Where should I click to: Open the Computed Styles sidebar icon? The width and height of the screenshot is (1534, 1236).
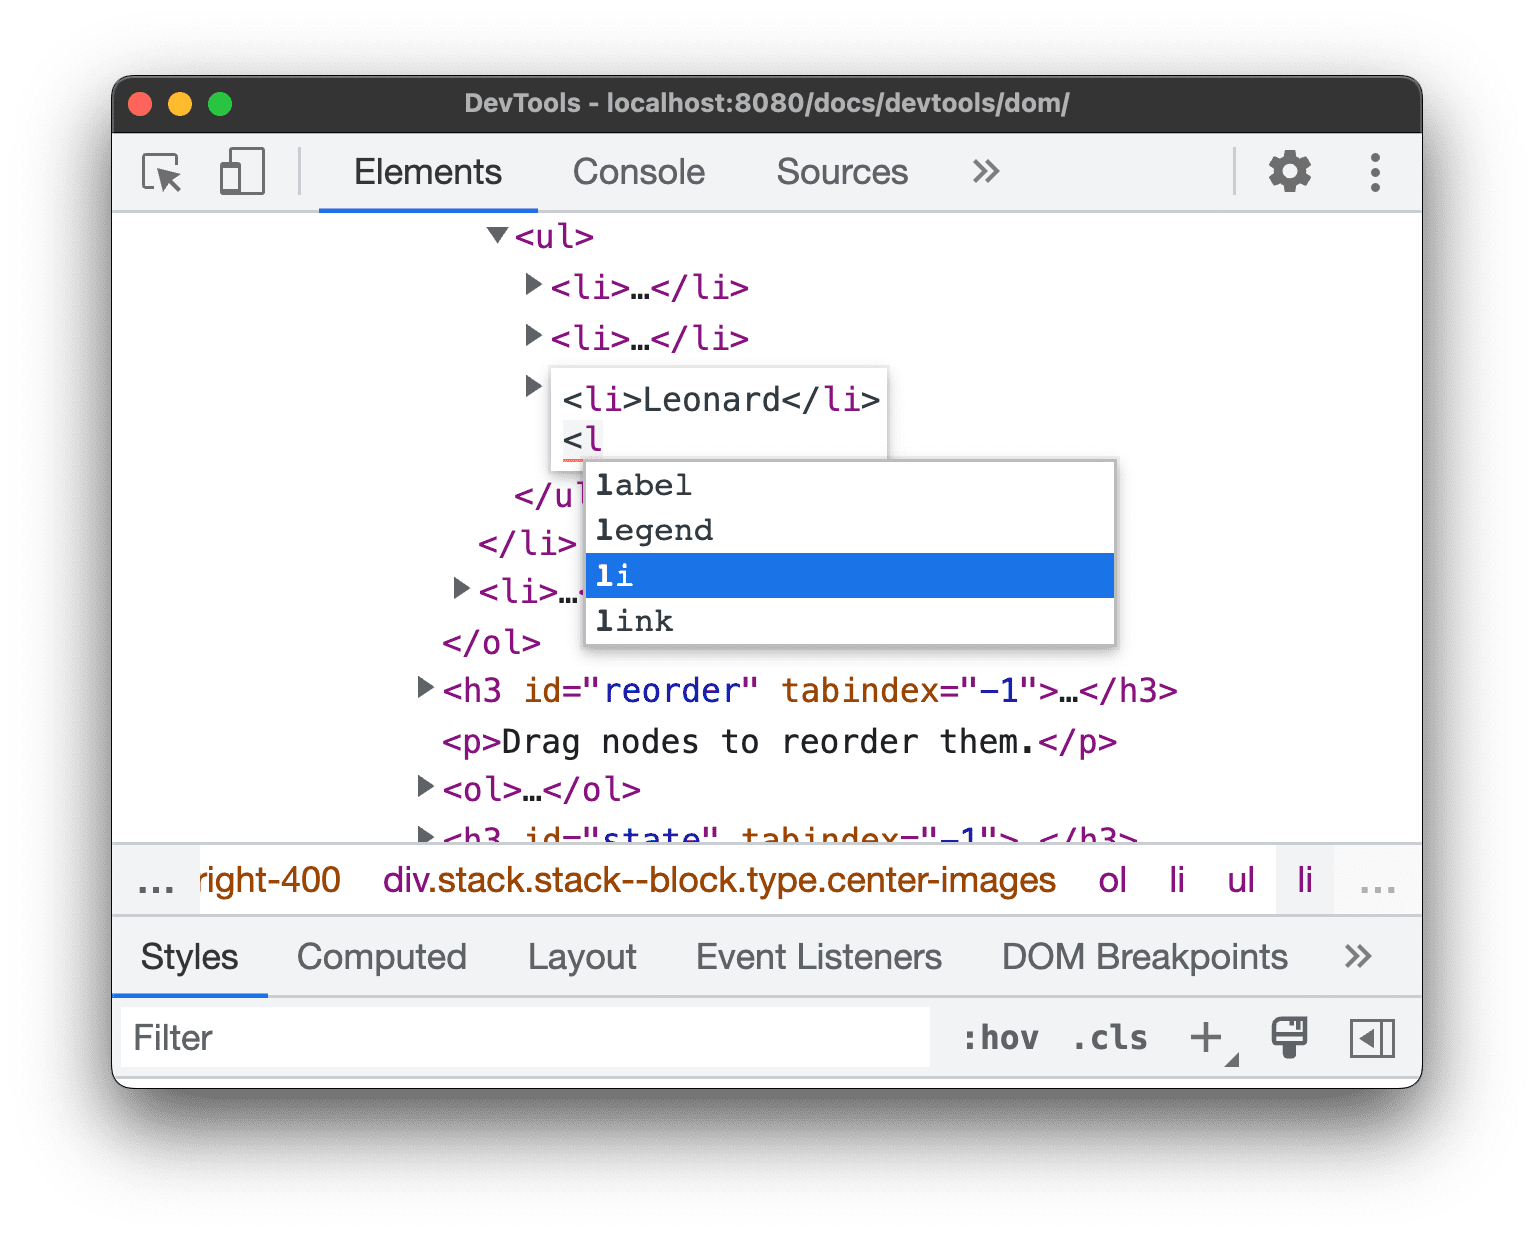click(1372, 1038)
